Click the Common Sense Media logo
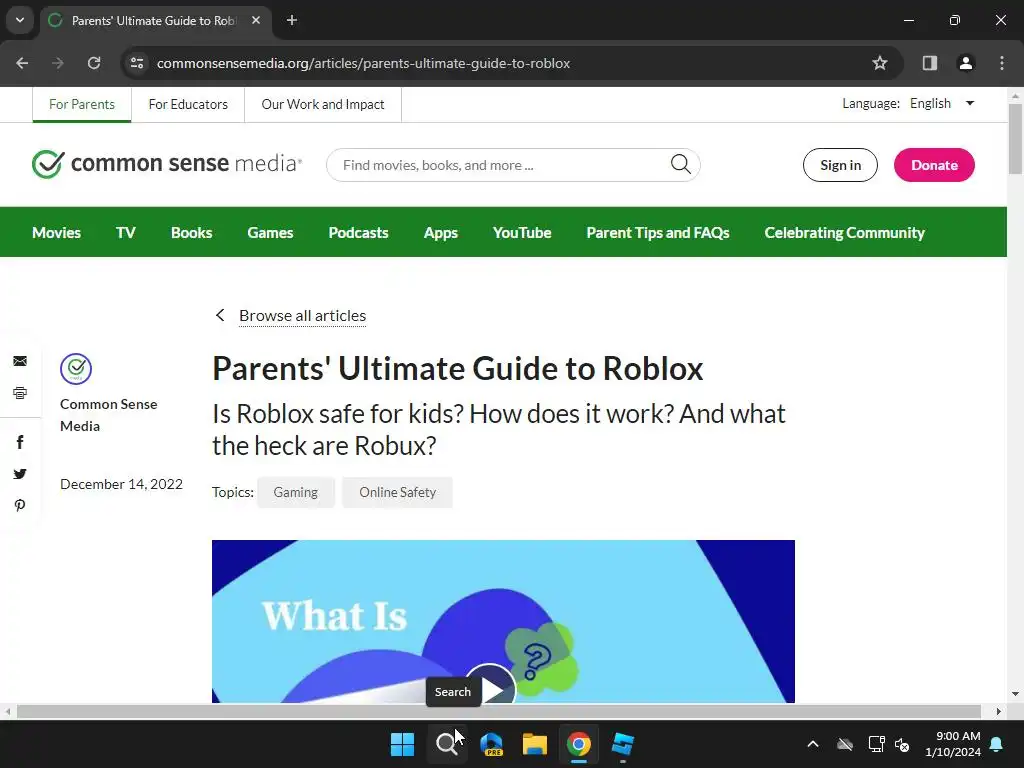This screenshot has height=768, width=1024. tap(167, 163)
